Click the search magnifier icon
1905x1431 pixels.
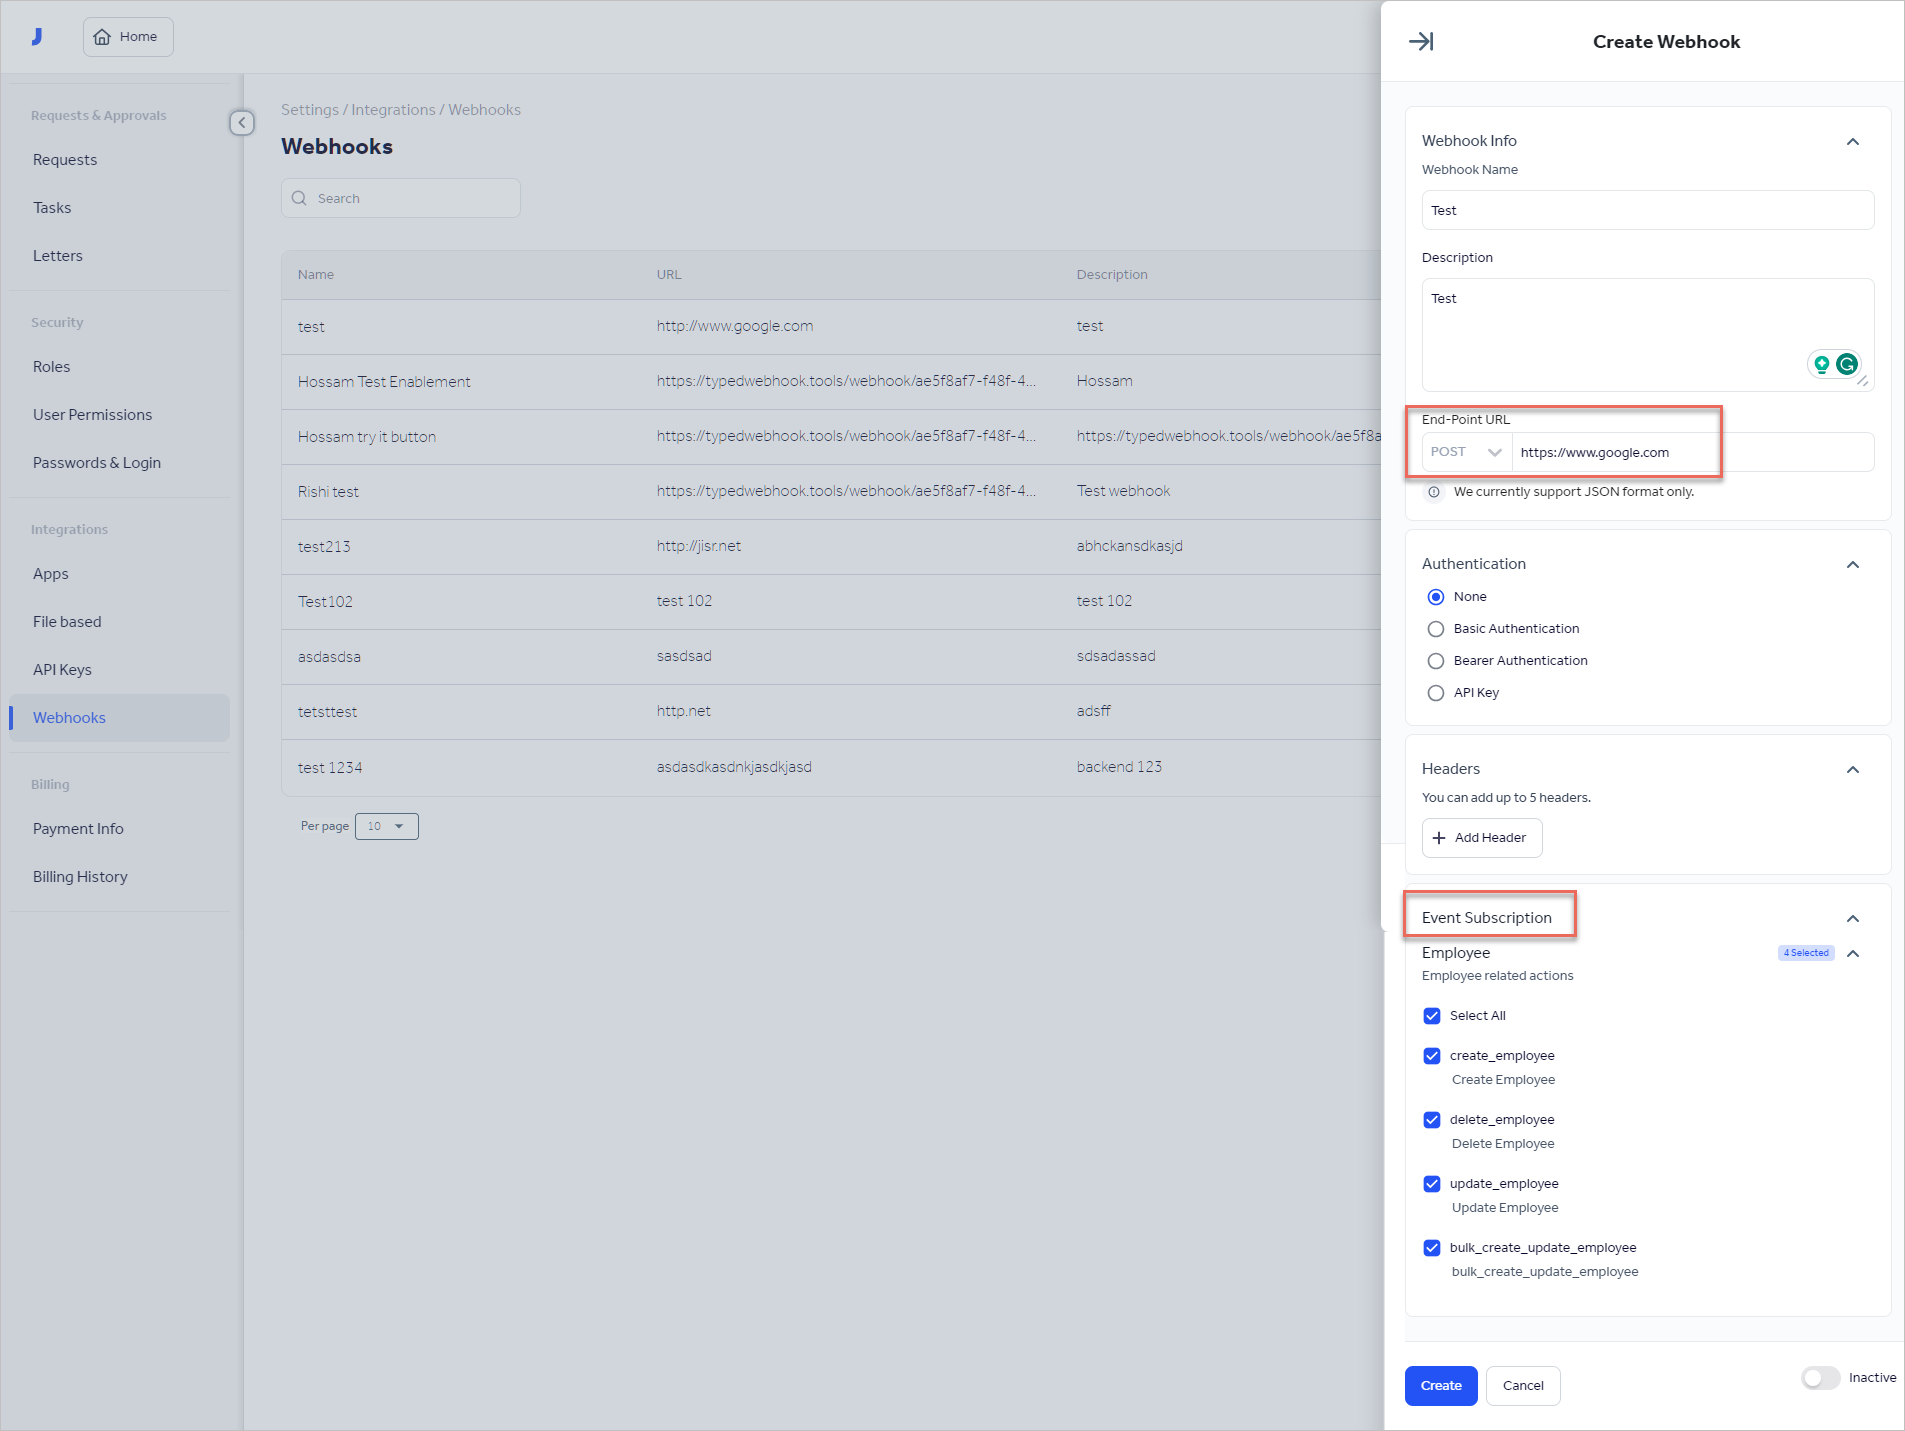click(x=300, y=198)
